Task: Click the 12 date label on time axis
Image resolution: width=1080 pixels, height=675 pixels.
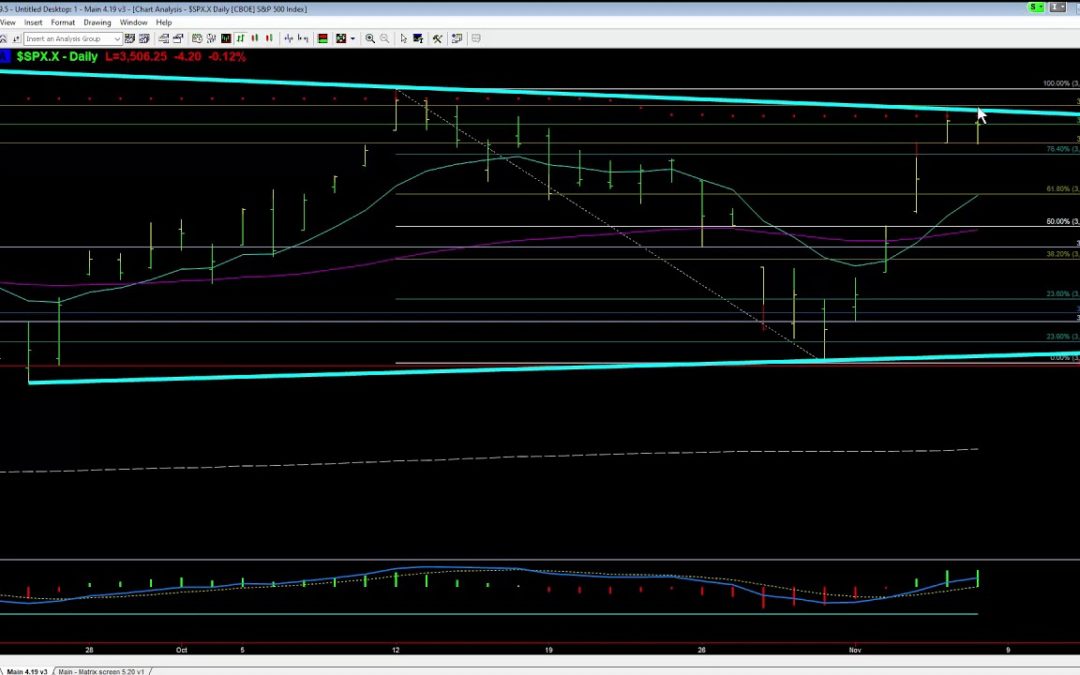Action: [x=395, y=650]
